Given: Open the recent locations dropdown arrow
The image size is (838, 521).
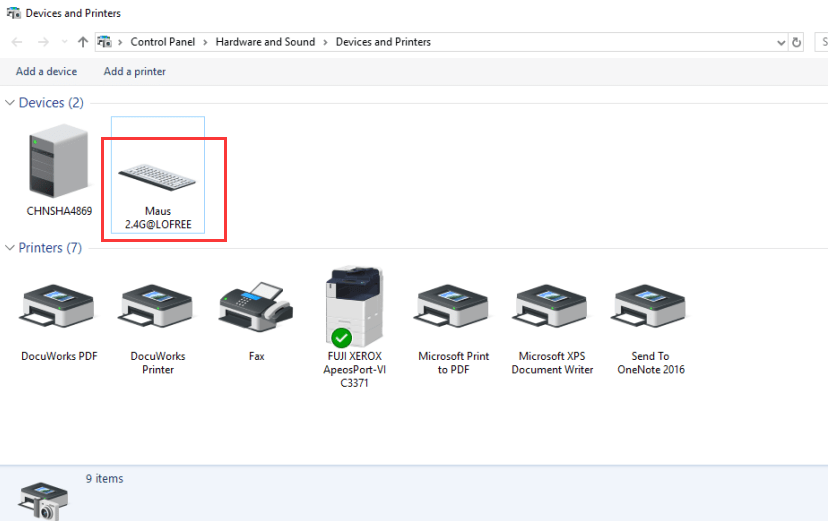Looking at the screenshot, I should [64, 42].
